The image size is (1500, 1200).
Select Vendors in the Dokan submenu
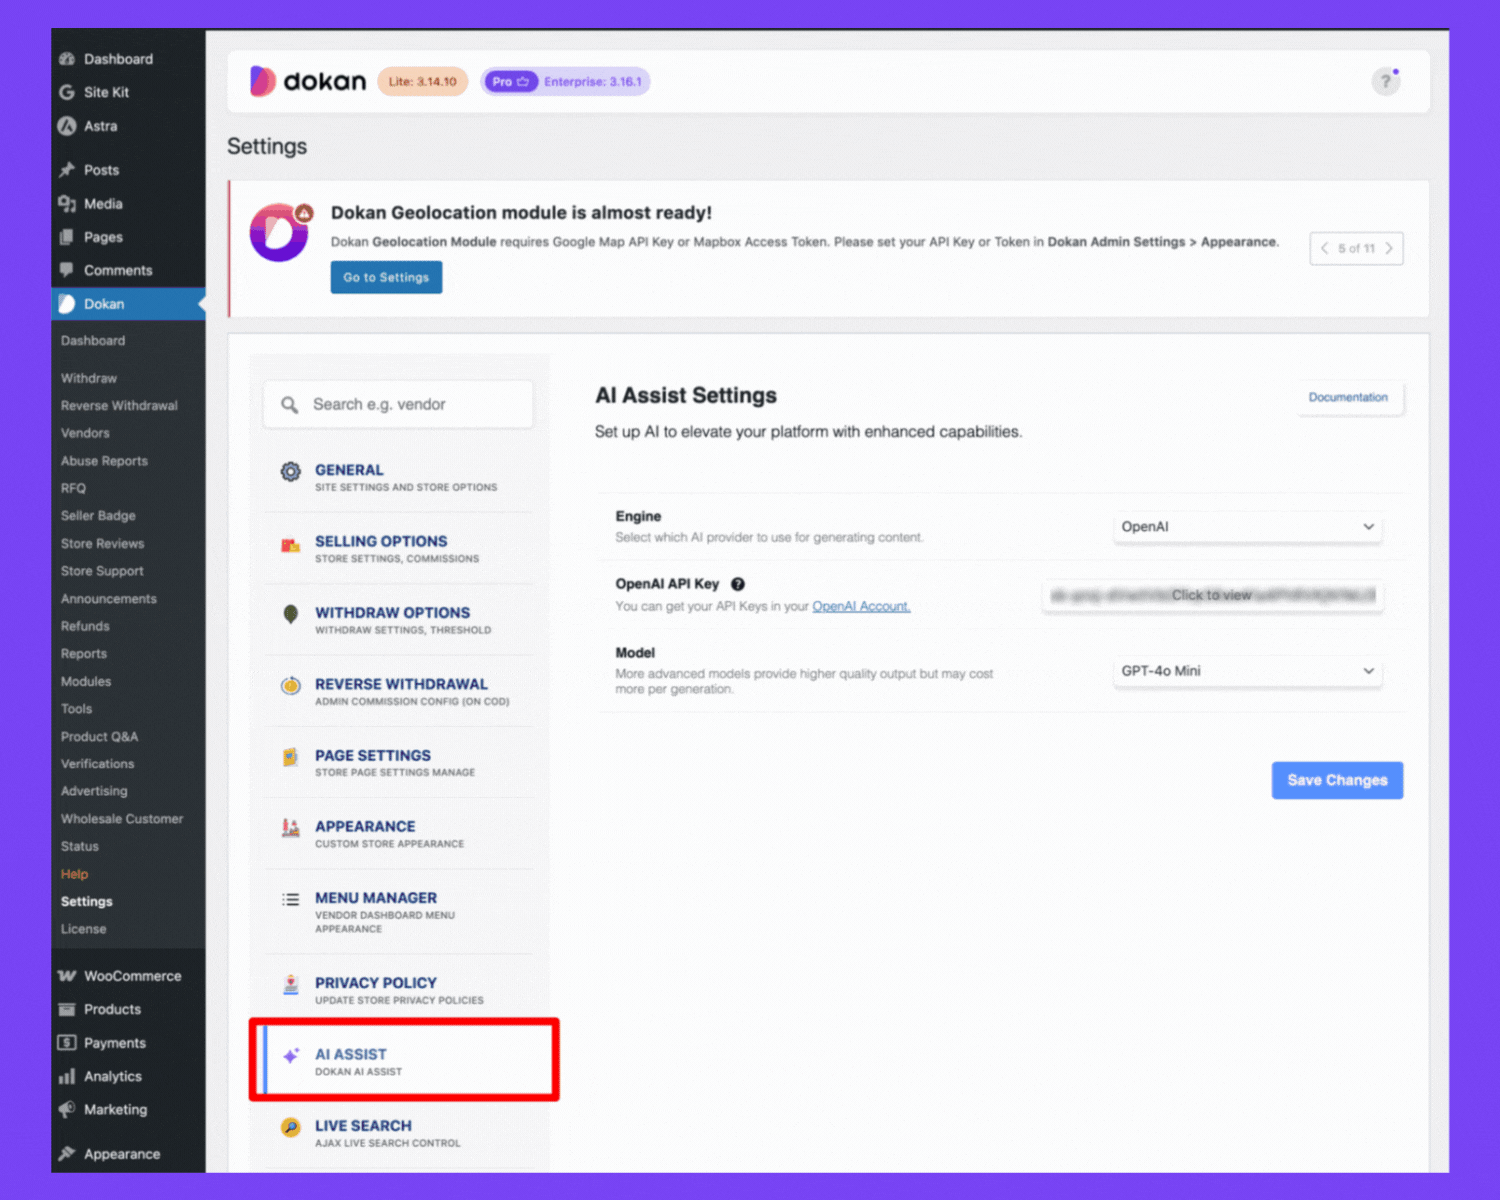pyautogui.click(x=85, y=433)
